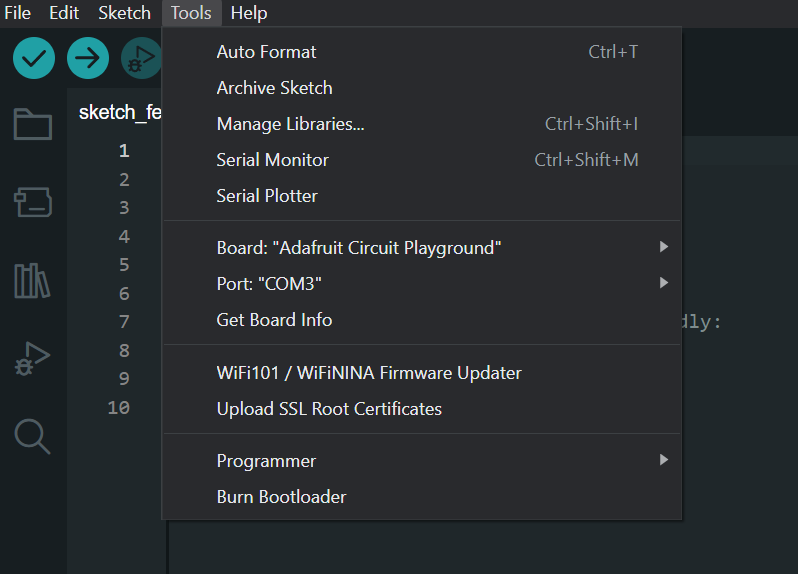
Task: Open the Sketch menu
Action: 124,13
